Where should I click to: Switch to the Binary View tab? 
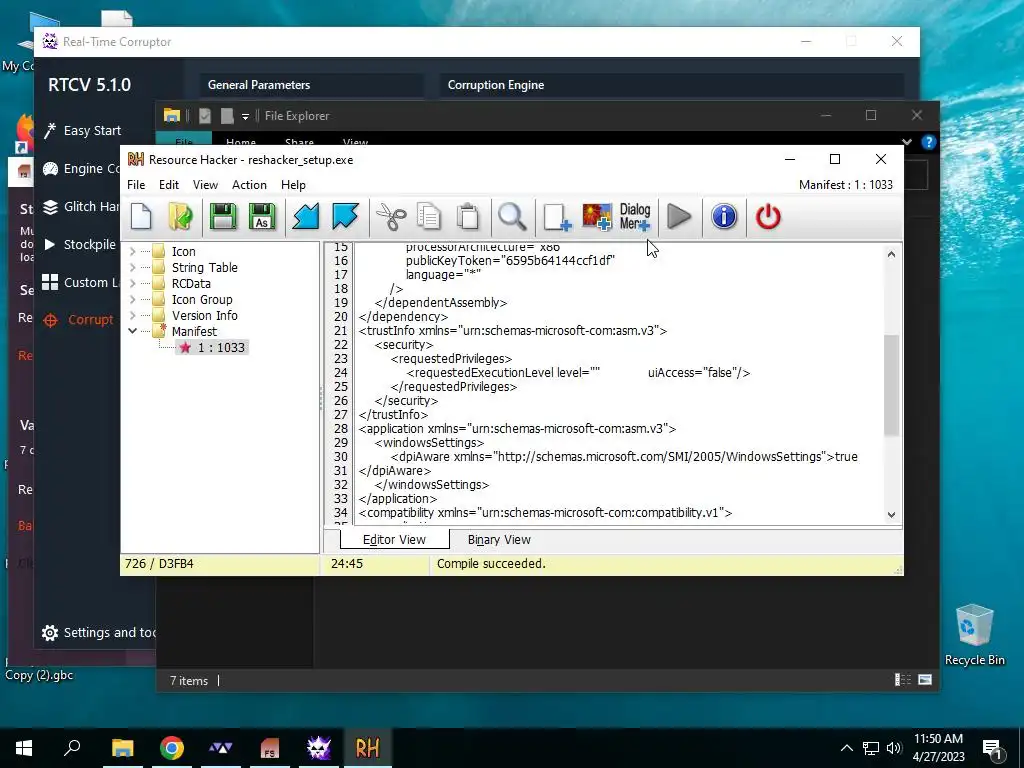coord(499,539)
